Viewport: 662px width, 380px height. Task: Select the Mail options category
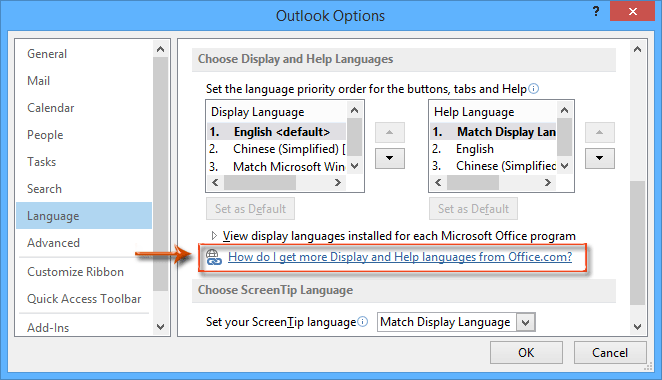tap(38, 81)
